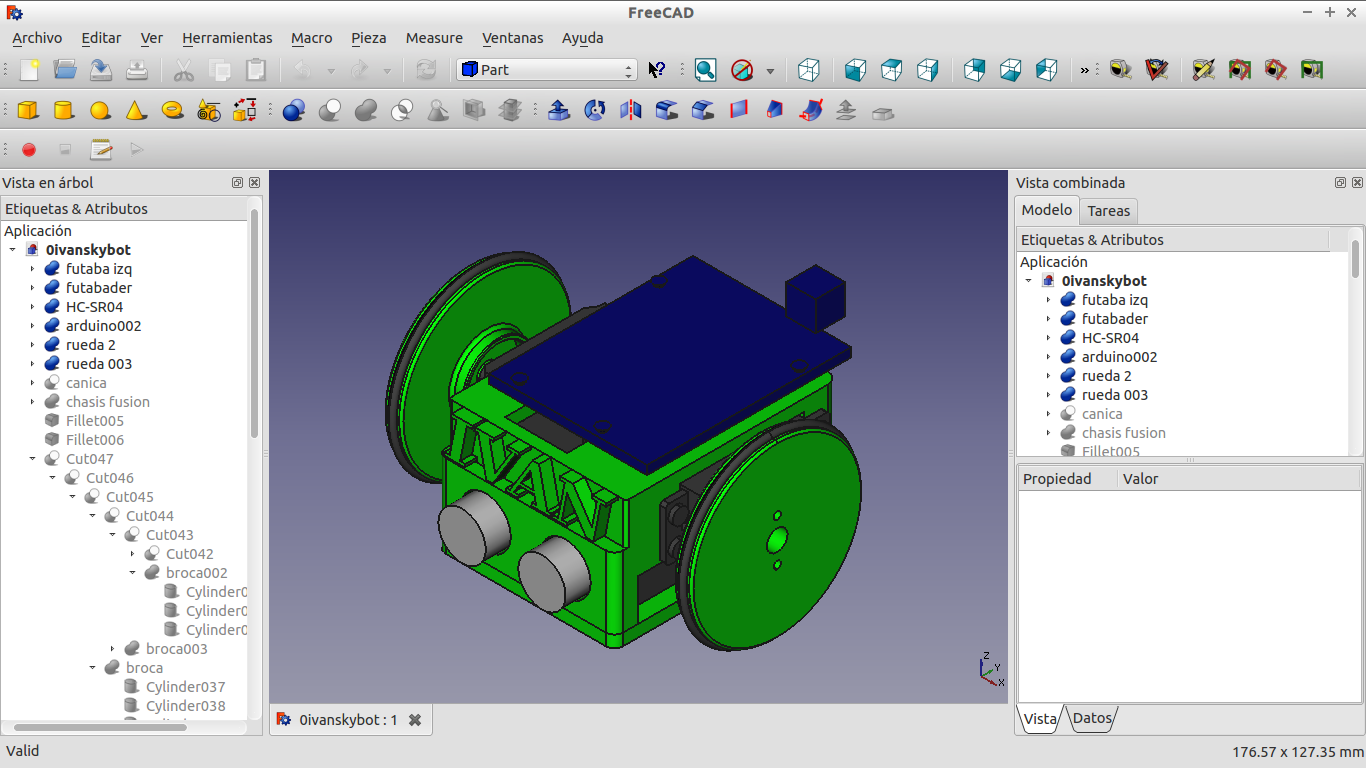Screen dimensions: 1366x768
Task: Sweep along a path icon
Action: point(811,110)
